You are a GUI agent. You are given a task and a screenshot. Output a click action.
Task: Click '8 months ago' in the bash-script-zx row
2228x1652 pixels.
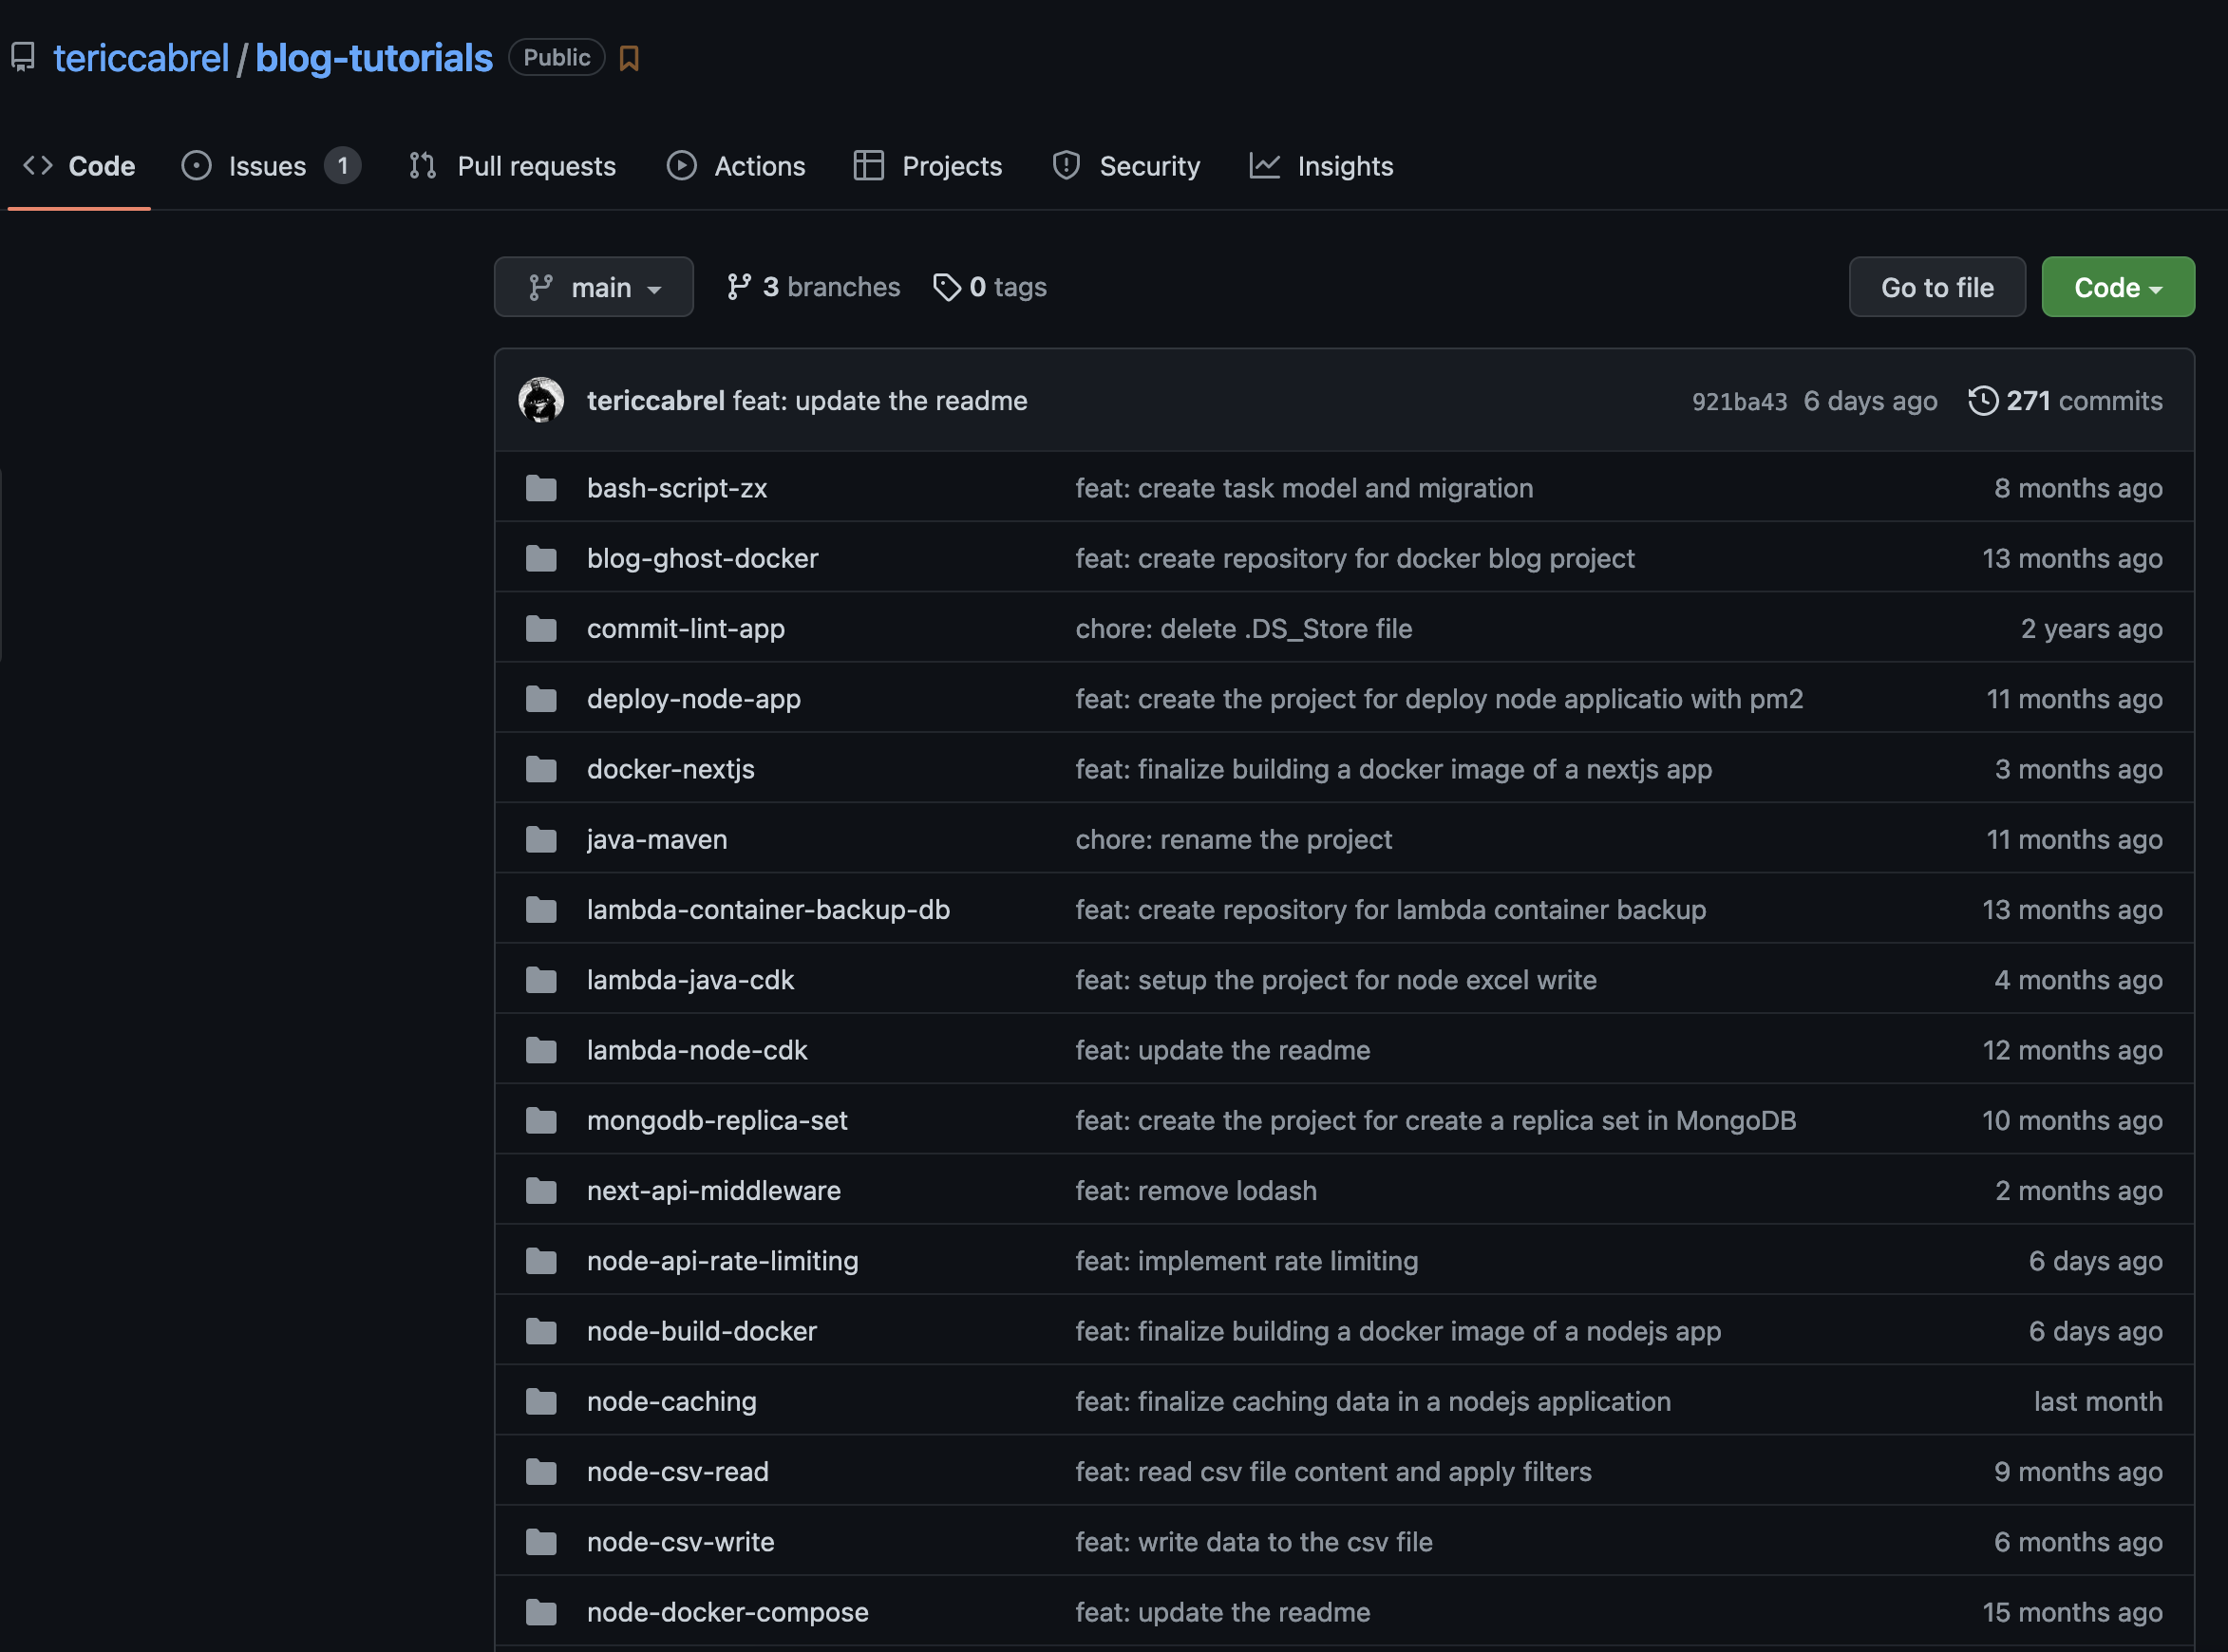[x=2078, y=488]
